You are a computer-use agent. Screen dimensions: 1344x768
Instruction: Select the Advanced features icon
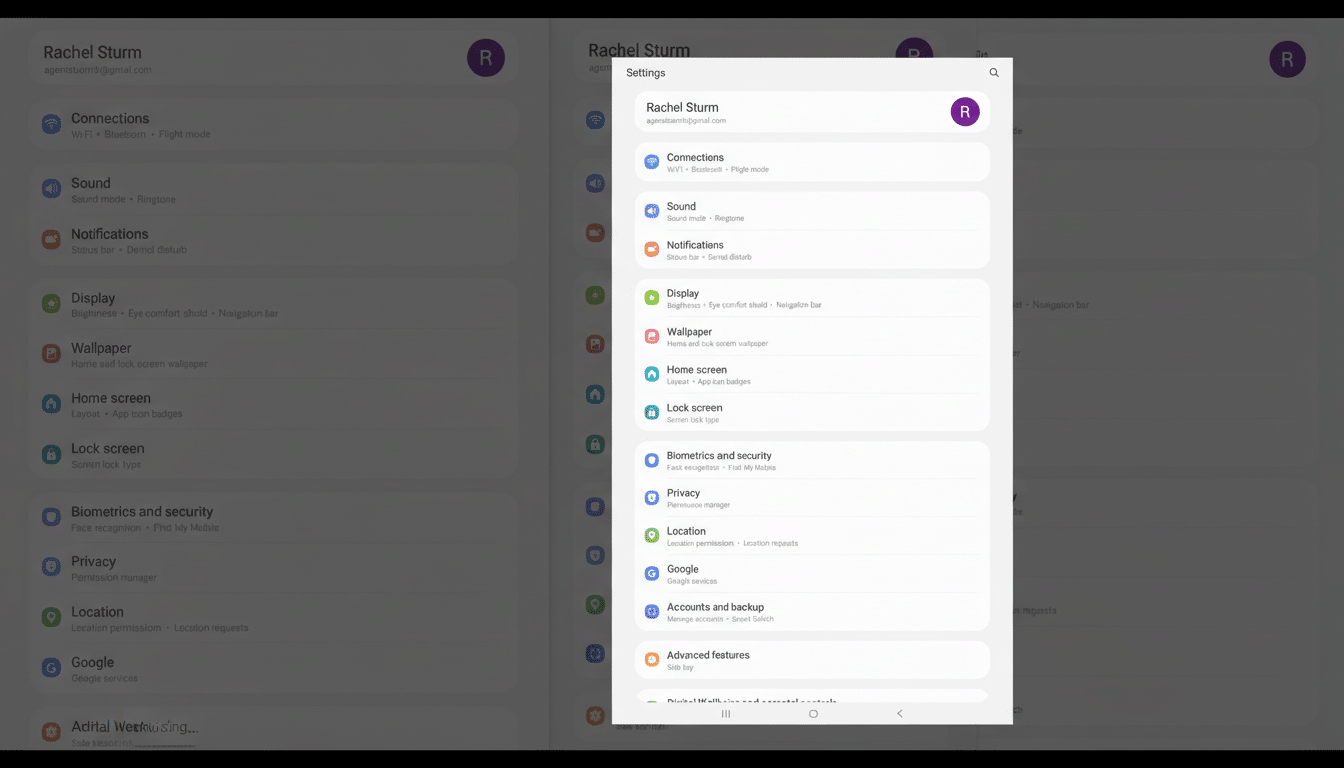click(650, 659)
